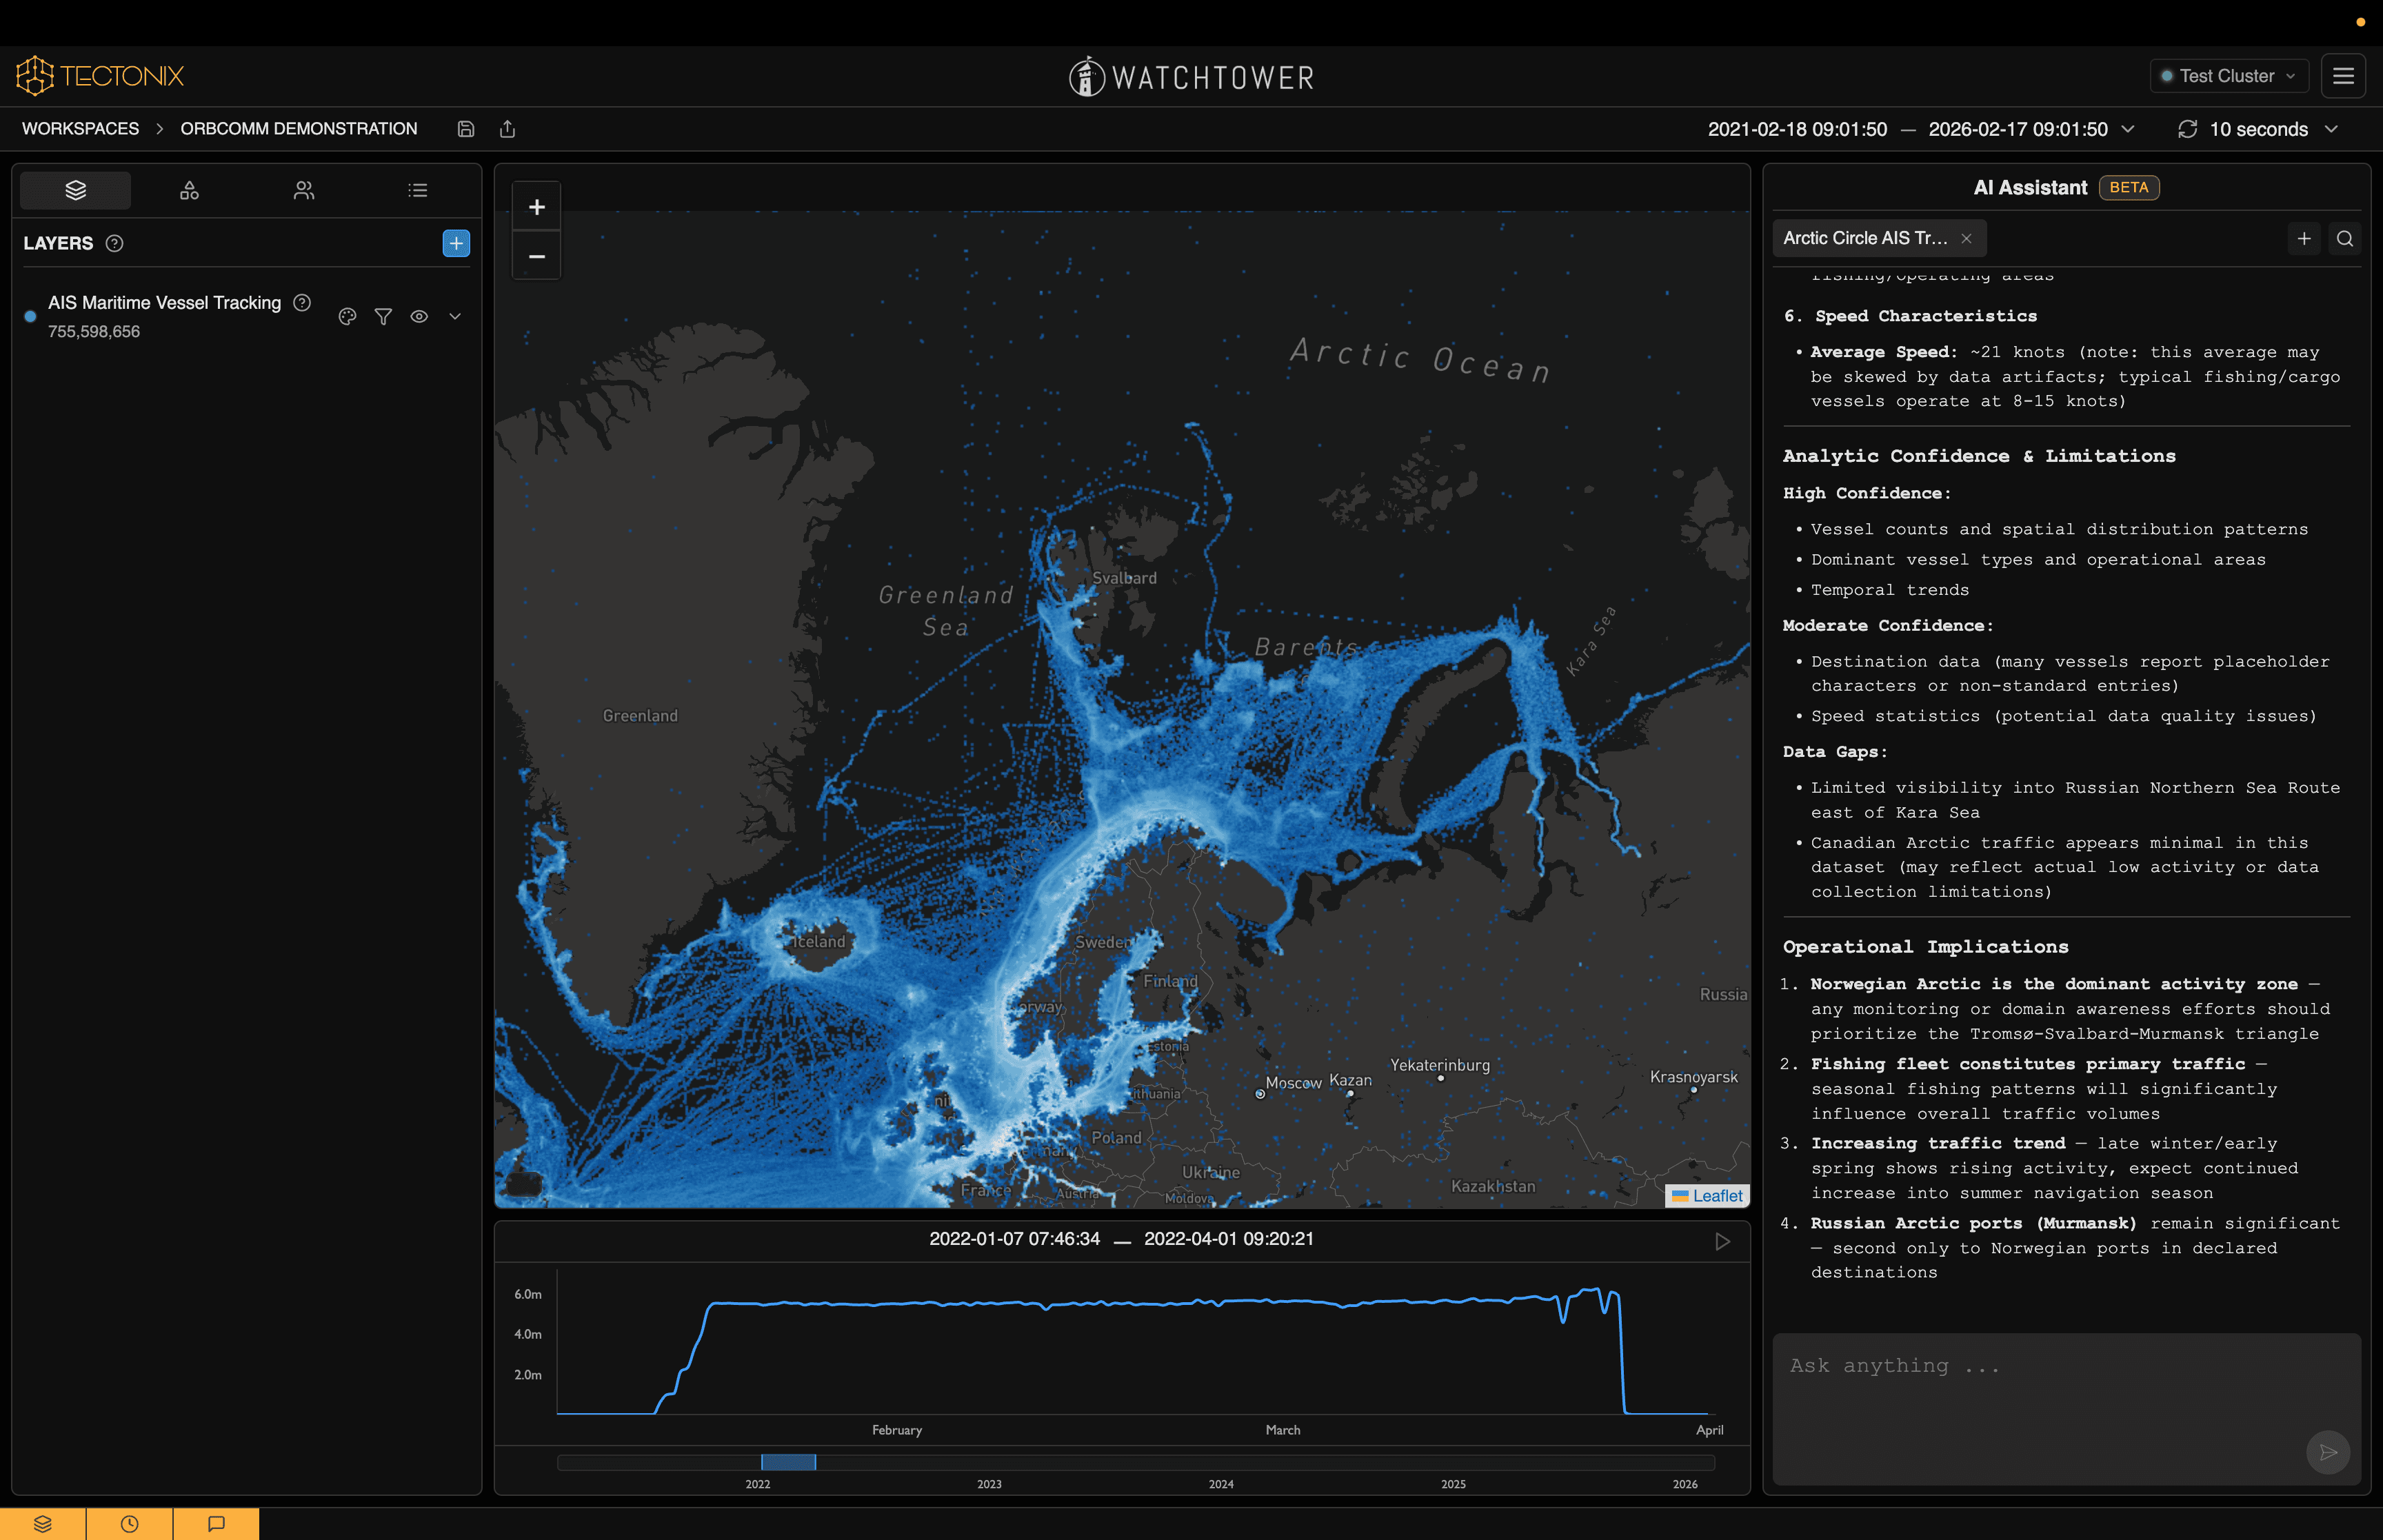Open the layer filter funnel icon
Viewport: 2383px width, 1540px height.
coord(383,317)
